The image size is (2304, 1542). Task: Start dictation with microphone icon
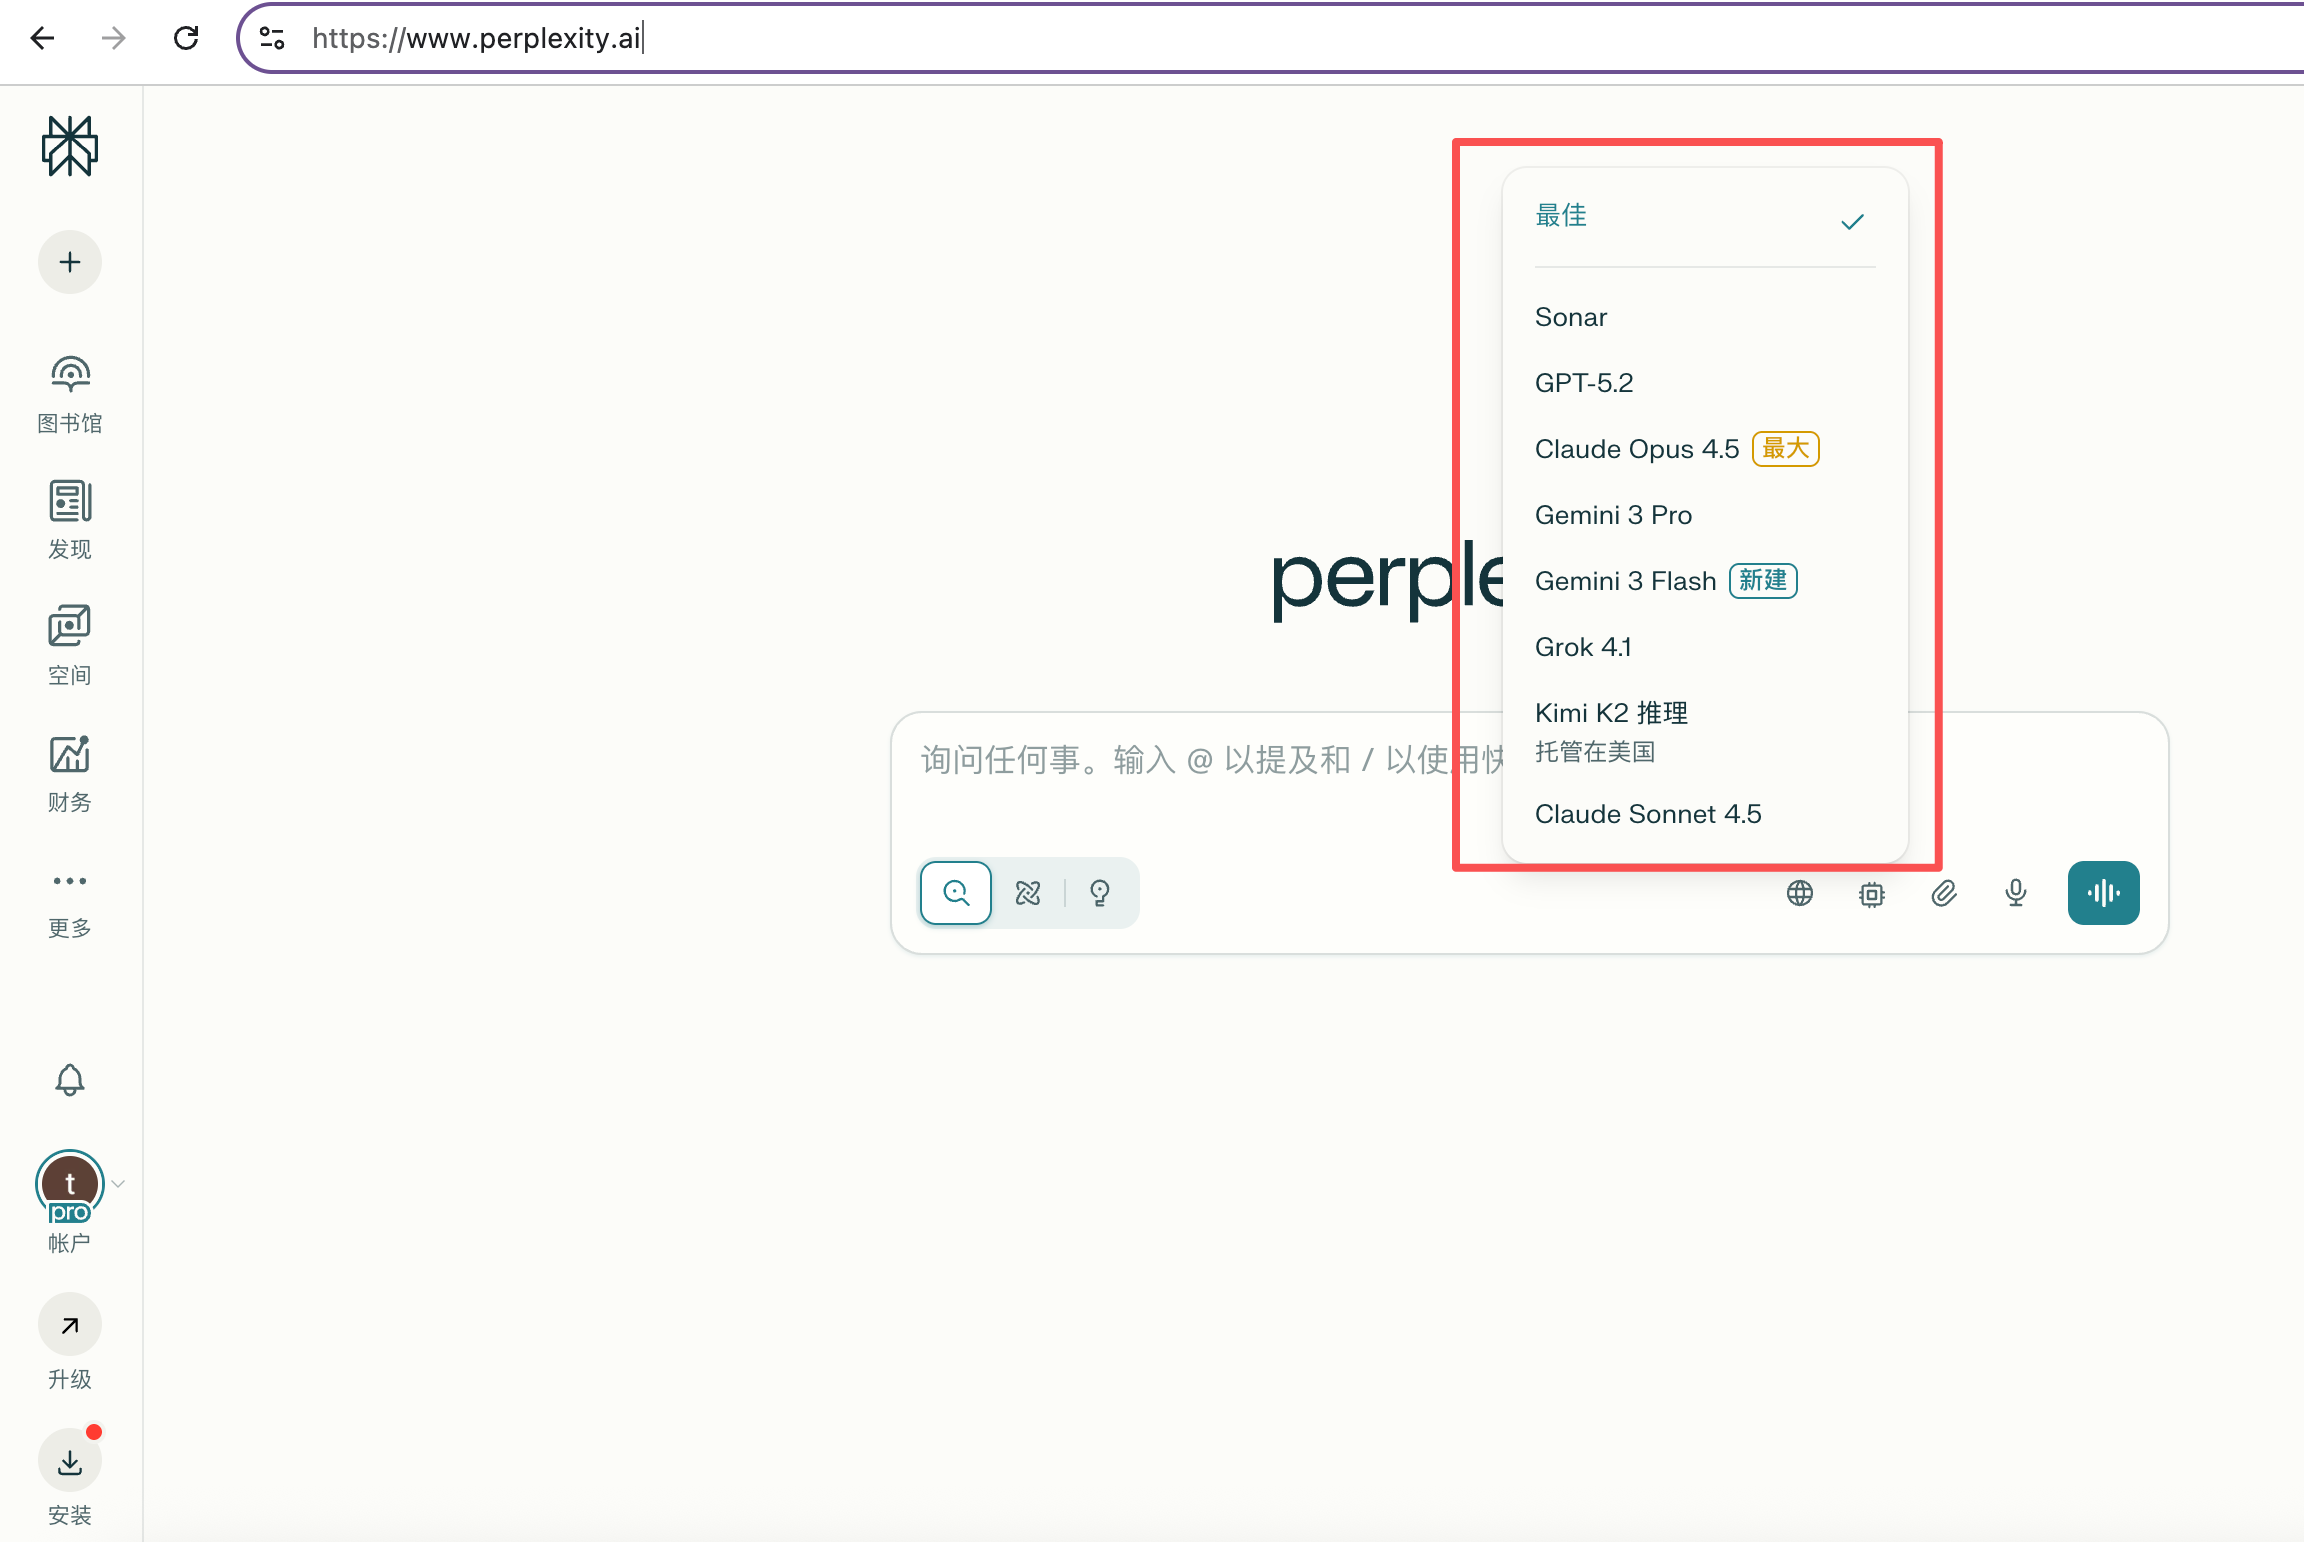coord(2016,893)
